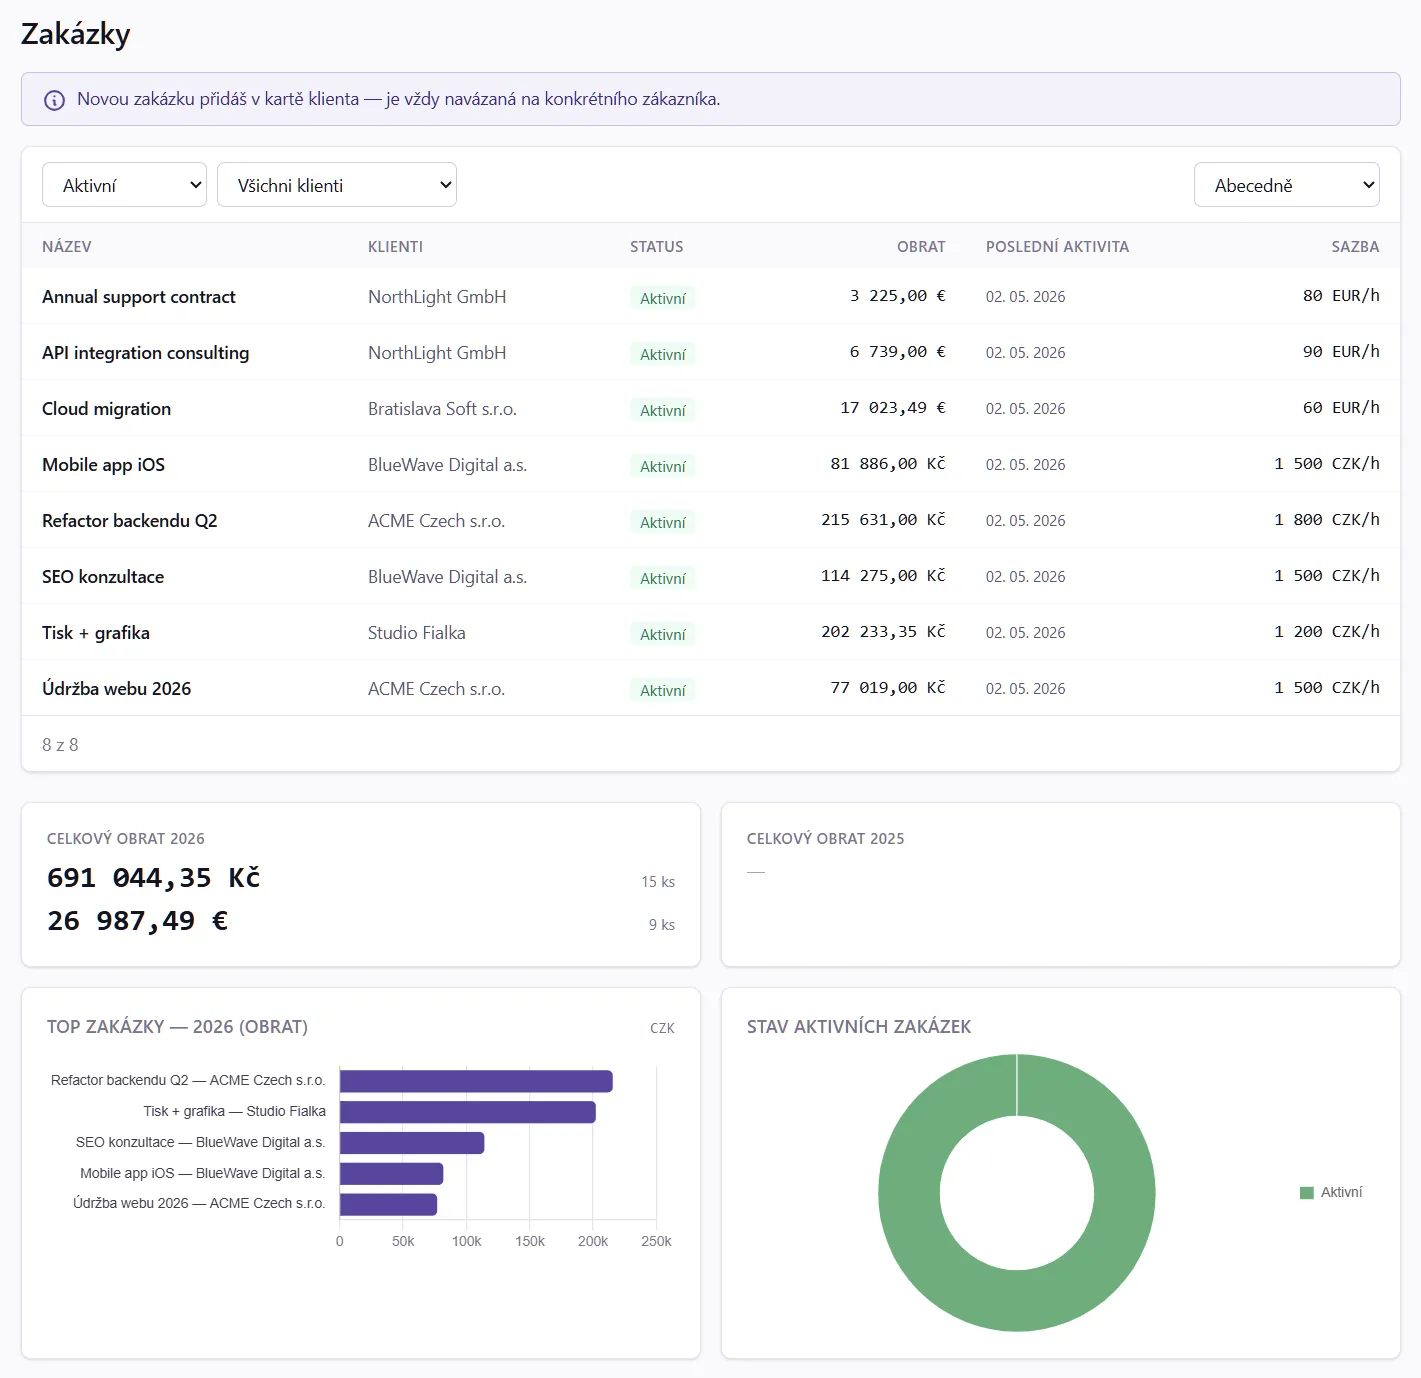Click client Bratislava Soft s.r.o.
The width and height of the screenshot is (1421, 1378).
click(442, 409)
